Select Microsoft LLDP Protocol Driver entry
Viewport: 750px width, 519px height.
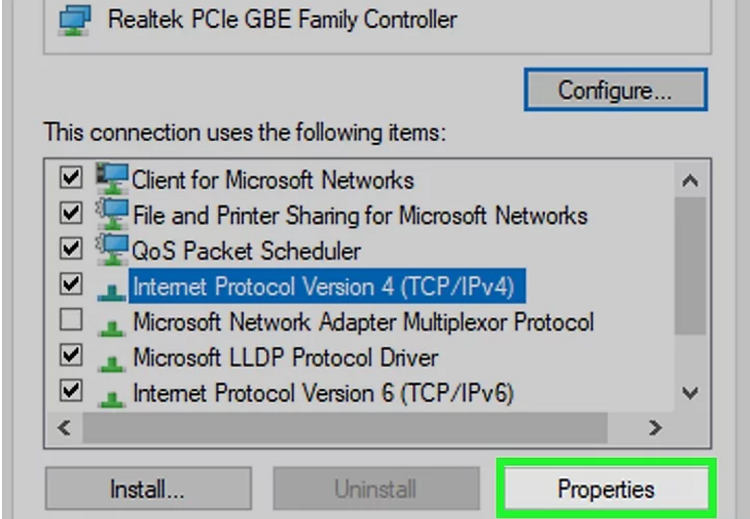pyautogui.click(x=286, y=357)
